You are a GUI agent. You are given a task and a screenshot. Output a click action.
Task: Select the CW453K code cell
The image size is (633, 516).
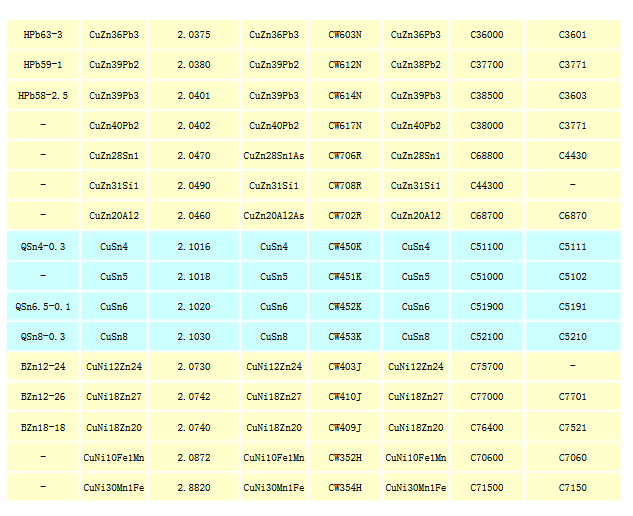[345, 337]
